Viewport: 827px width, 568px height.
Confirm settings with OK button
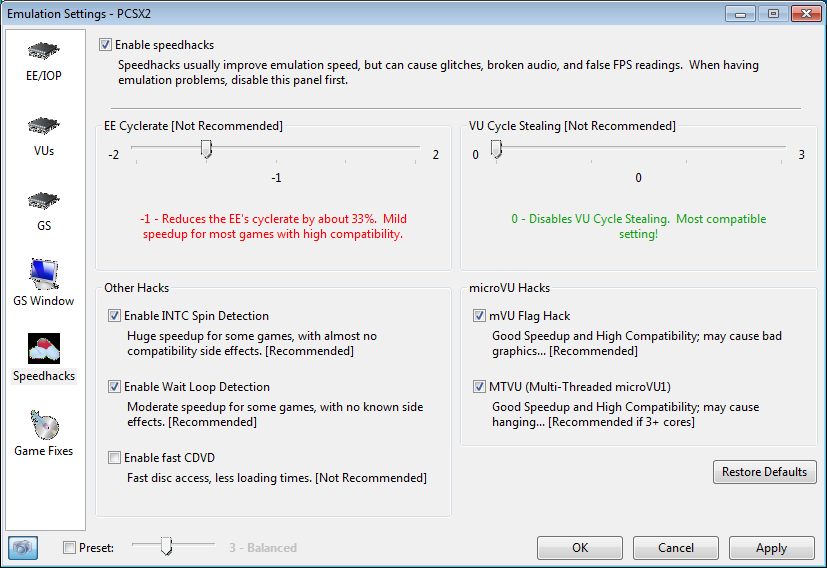pos(580,548)
